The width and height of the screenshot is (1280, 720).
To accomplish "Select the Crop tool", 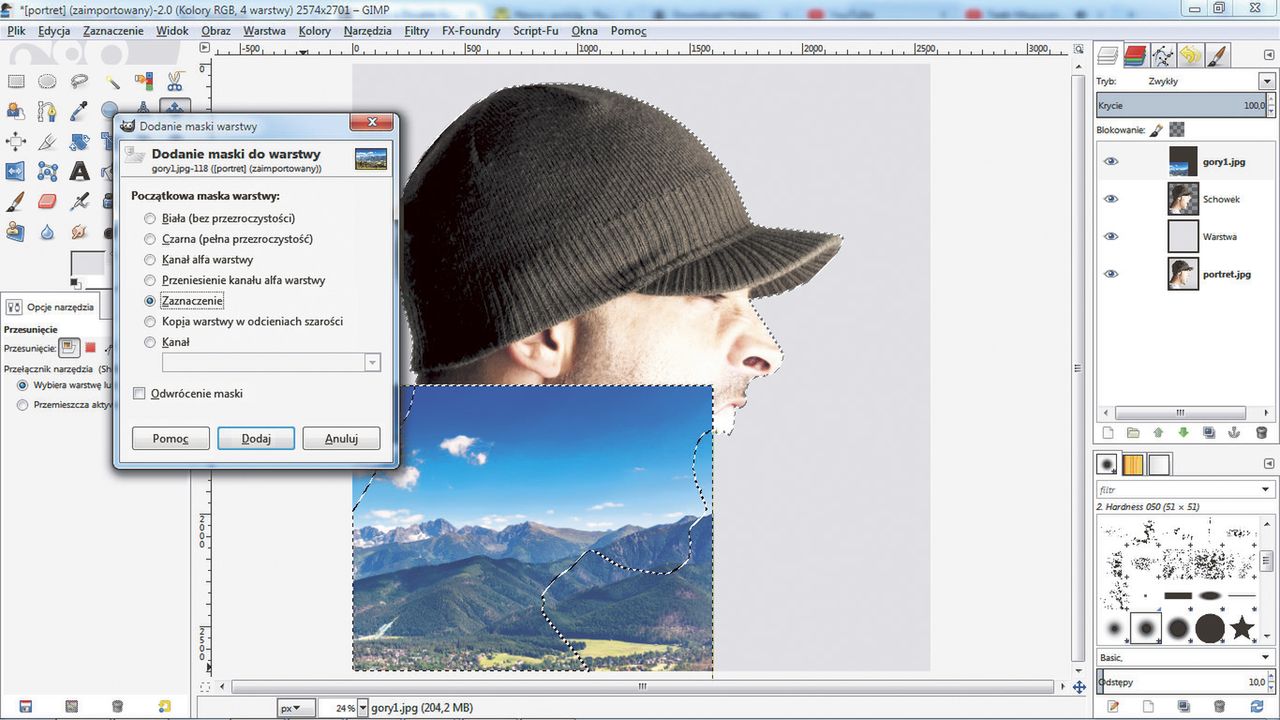I will point(47,142).
